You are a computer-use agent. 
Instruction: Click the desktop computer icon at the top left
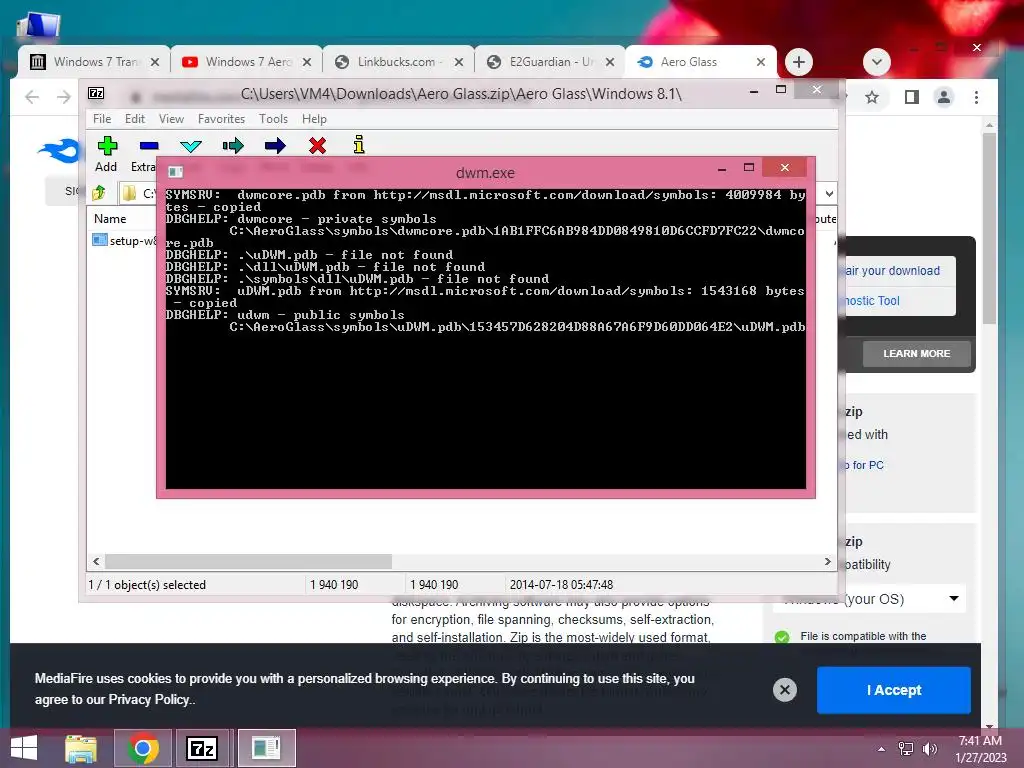click(x=39, y=26)
